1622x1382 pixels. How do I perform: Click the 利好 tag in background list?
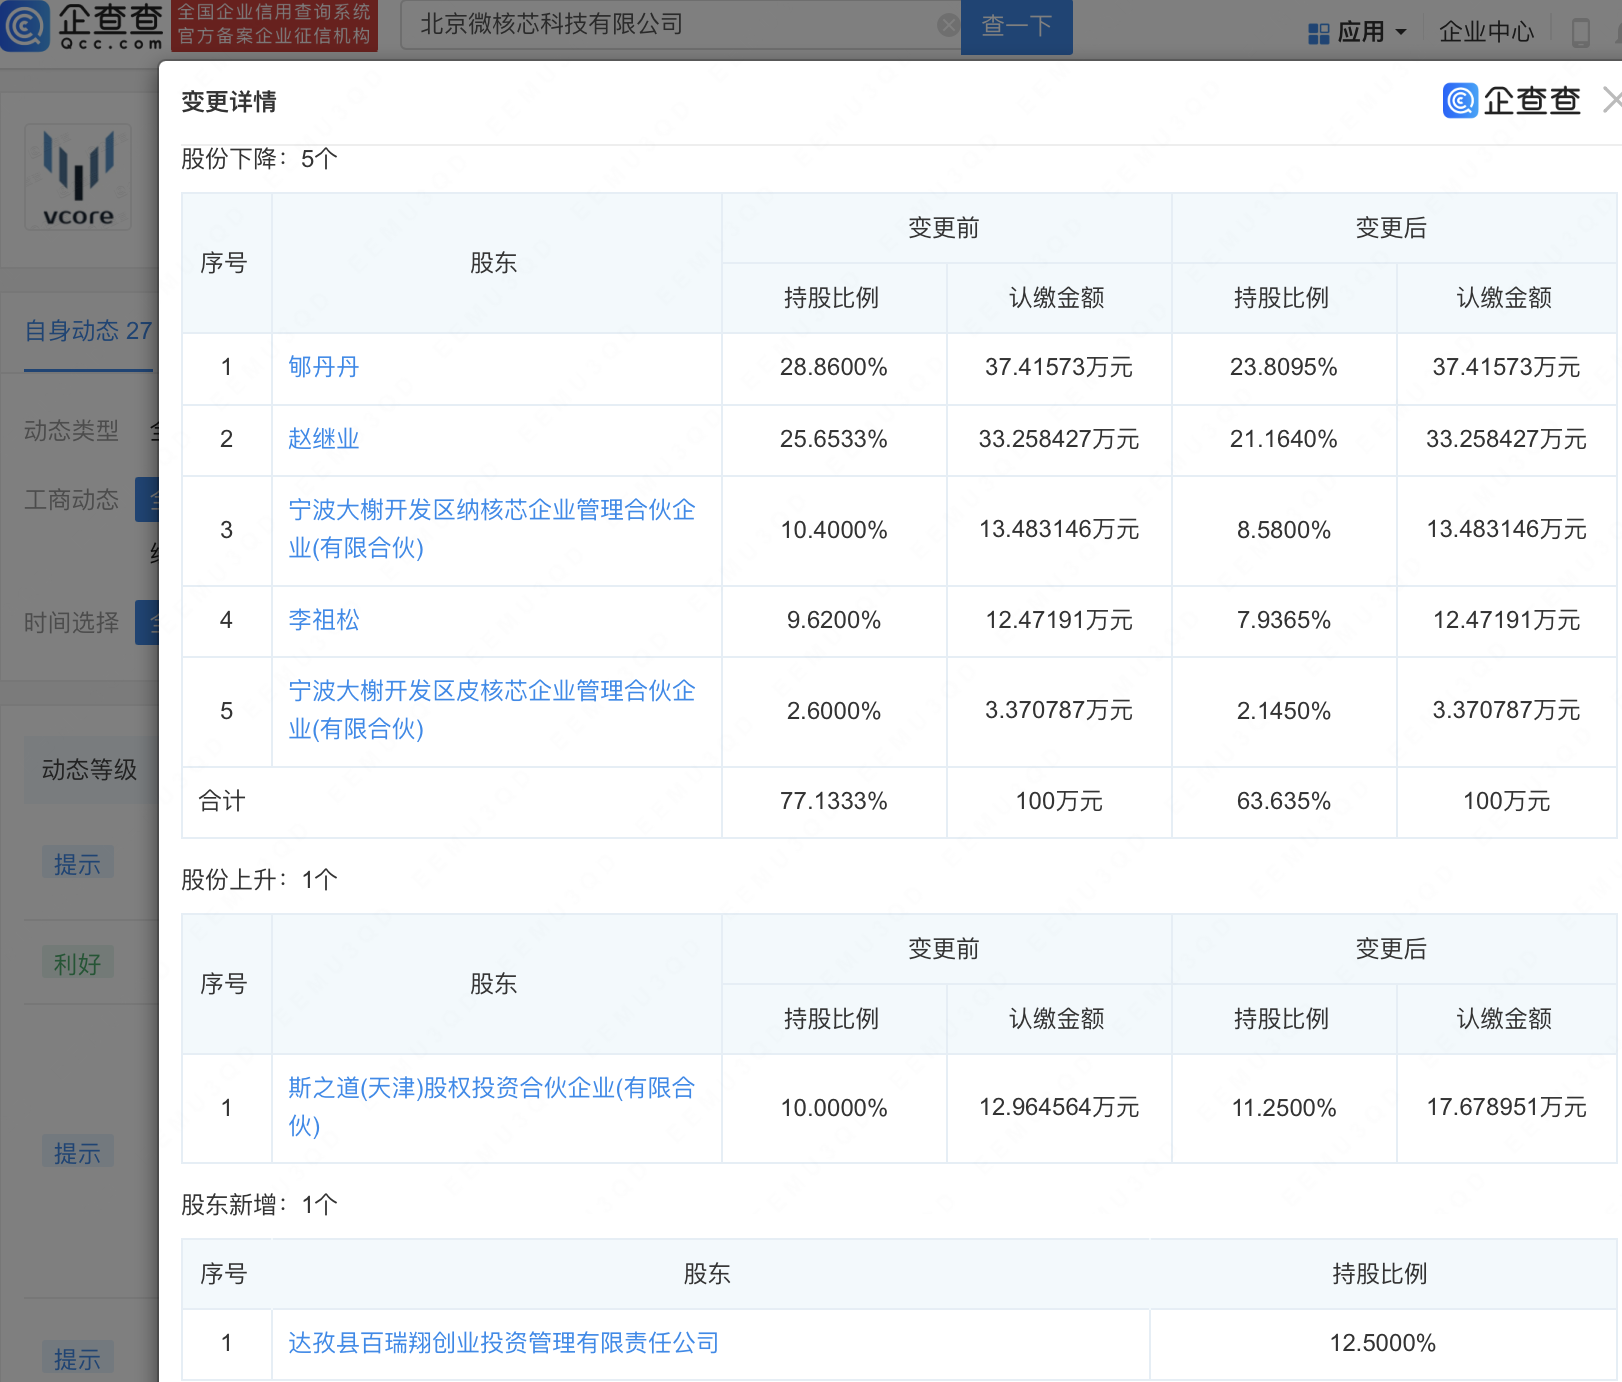[x=77, y=964]
